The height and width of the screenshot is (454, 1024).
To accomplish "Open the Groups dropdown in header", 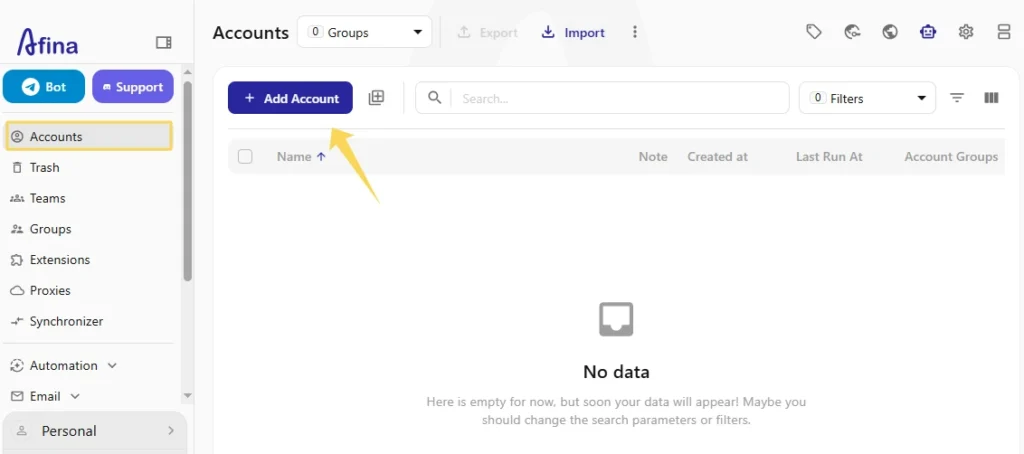I will 364,32.
